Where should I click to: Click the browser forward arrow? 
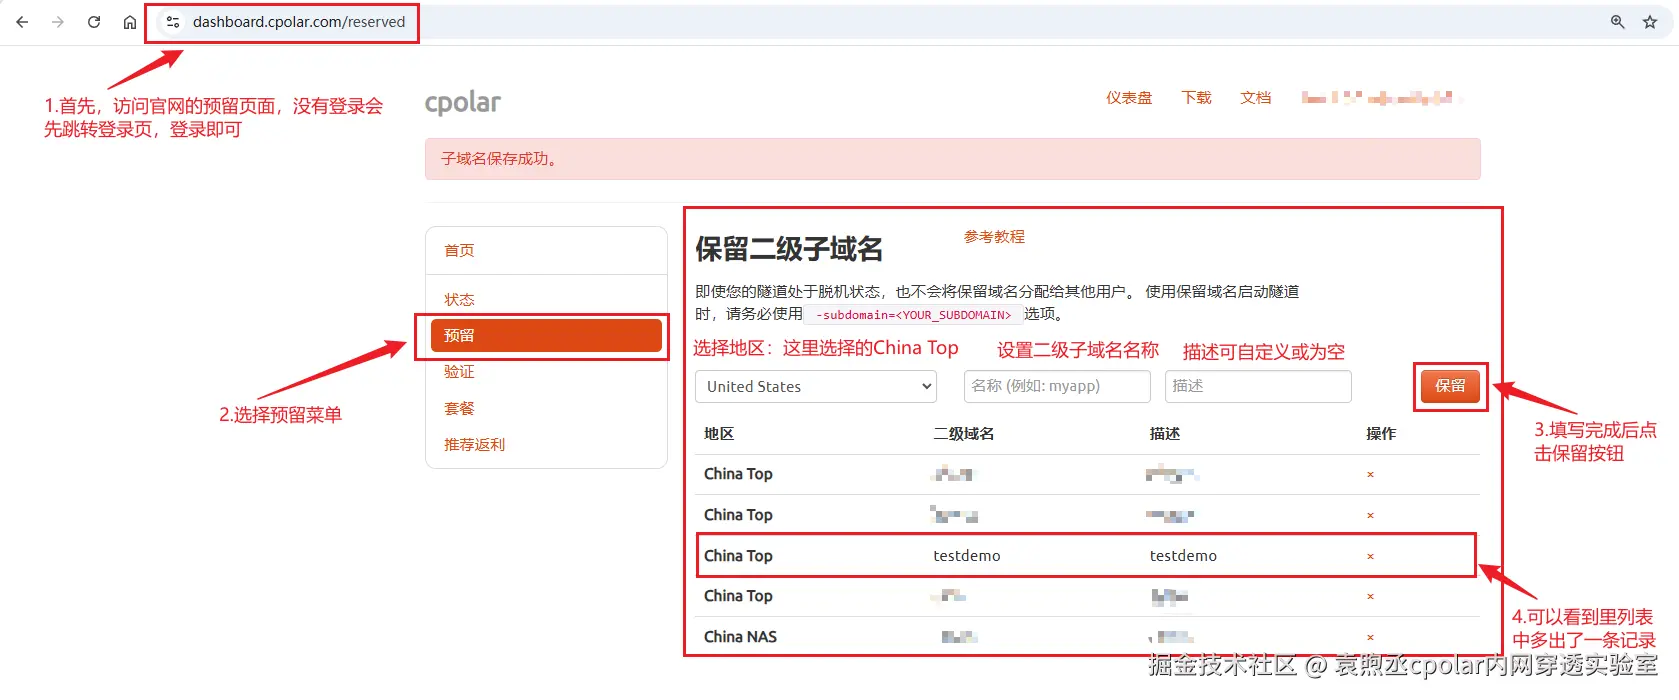pos(58,22)
